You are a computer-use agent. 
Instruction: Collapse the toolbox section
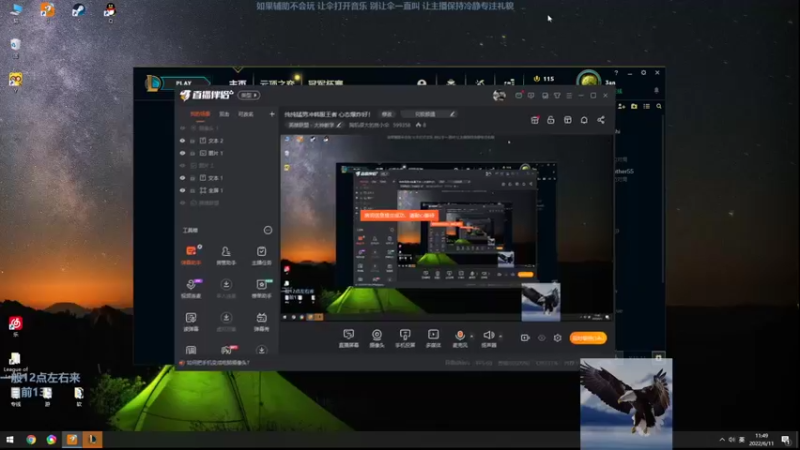click(x=268, y=230)
